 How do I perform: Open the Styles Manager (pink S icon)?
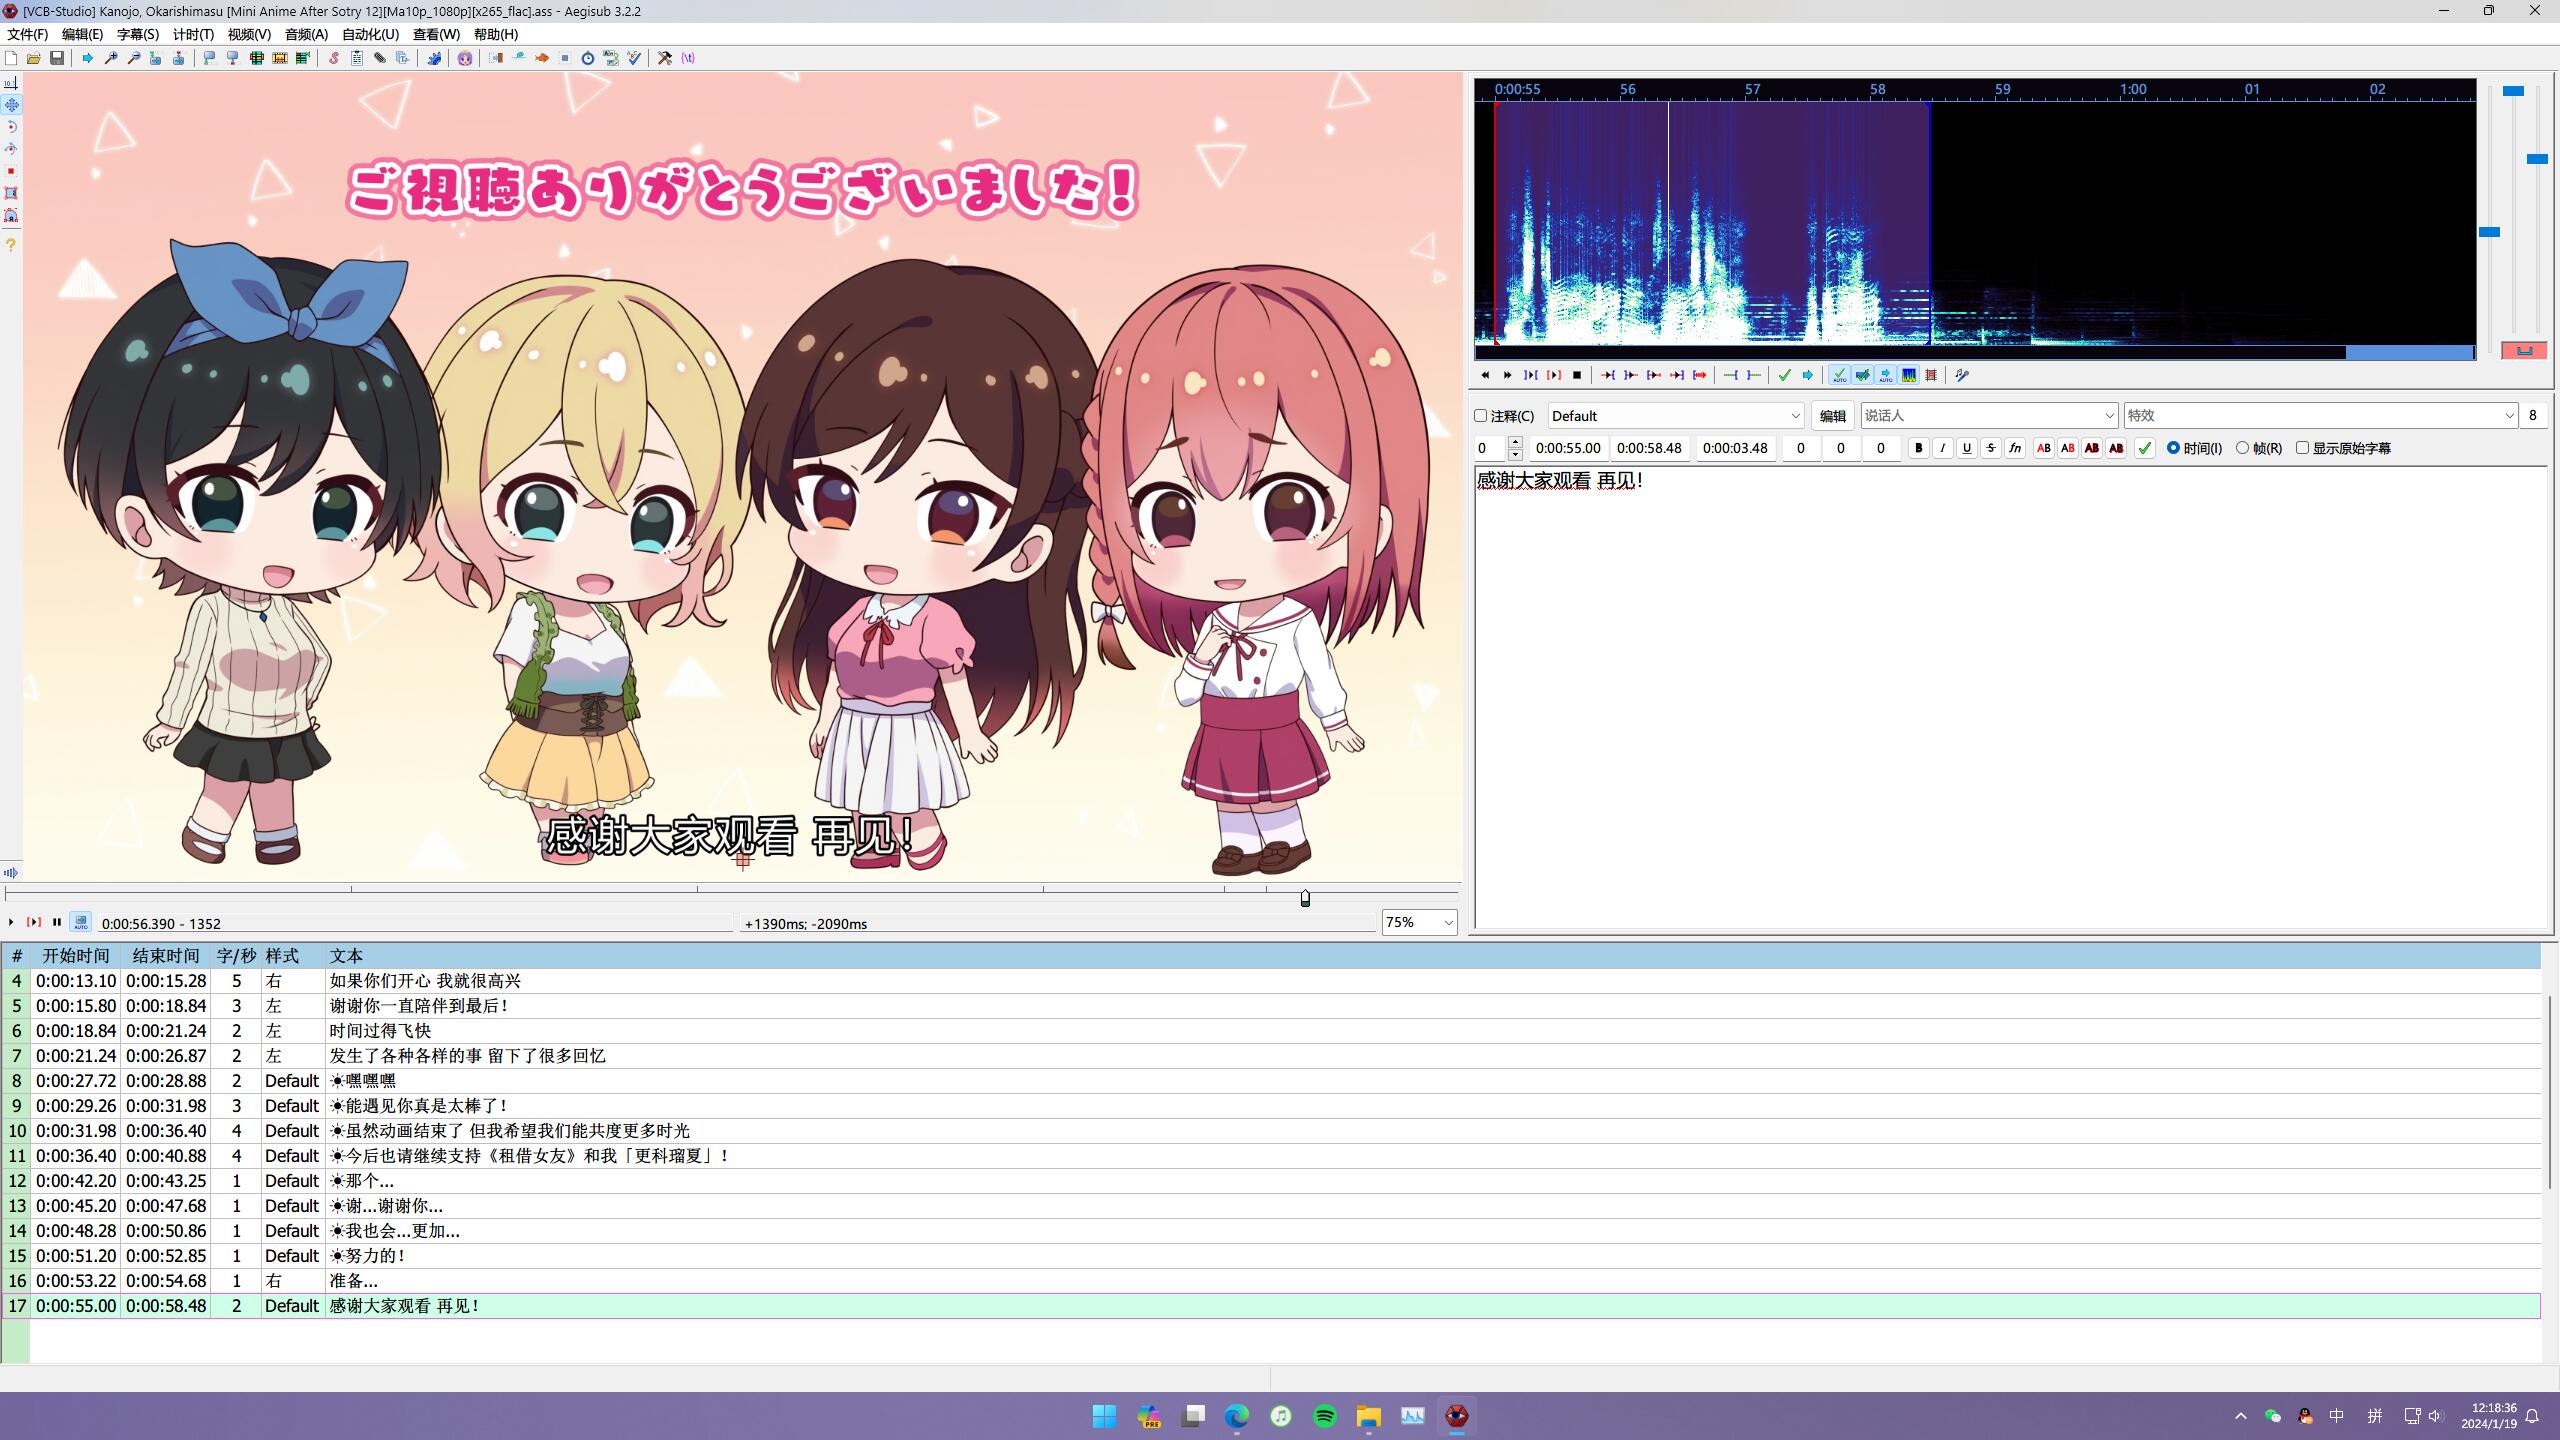334,58
